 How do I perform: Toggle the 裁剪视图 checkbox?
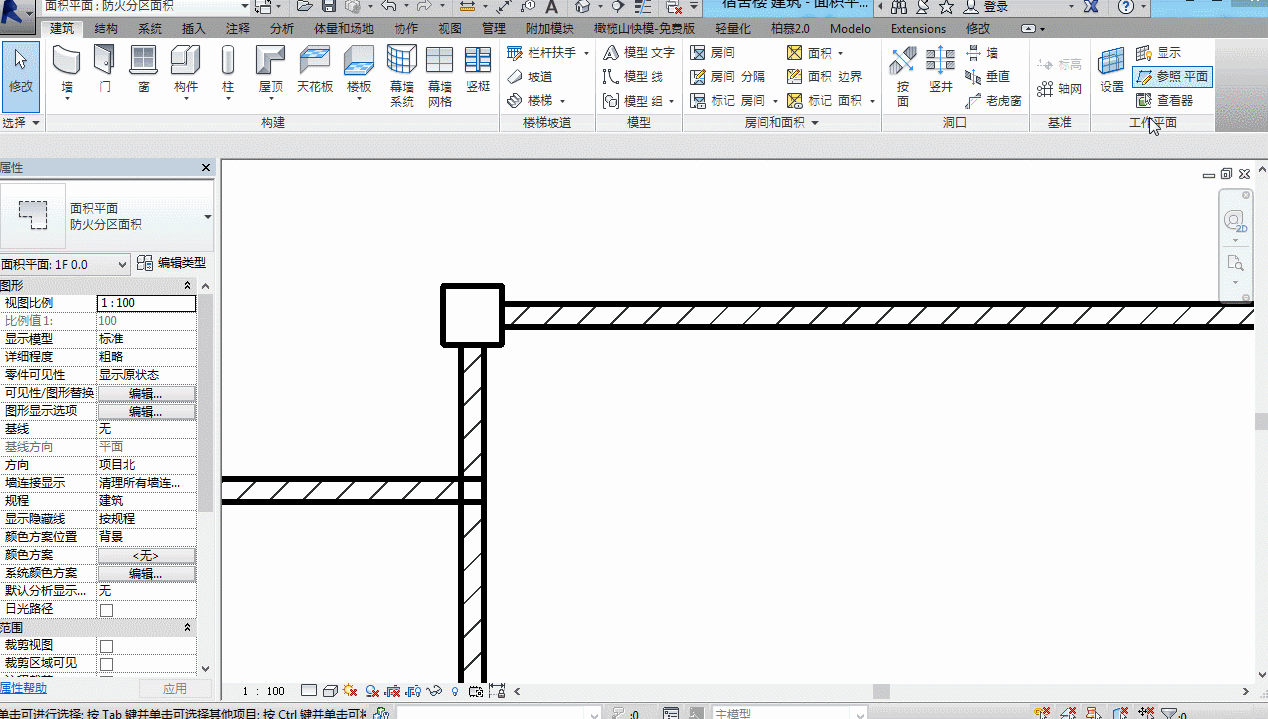[106, 646]
